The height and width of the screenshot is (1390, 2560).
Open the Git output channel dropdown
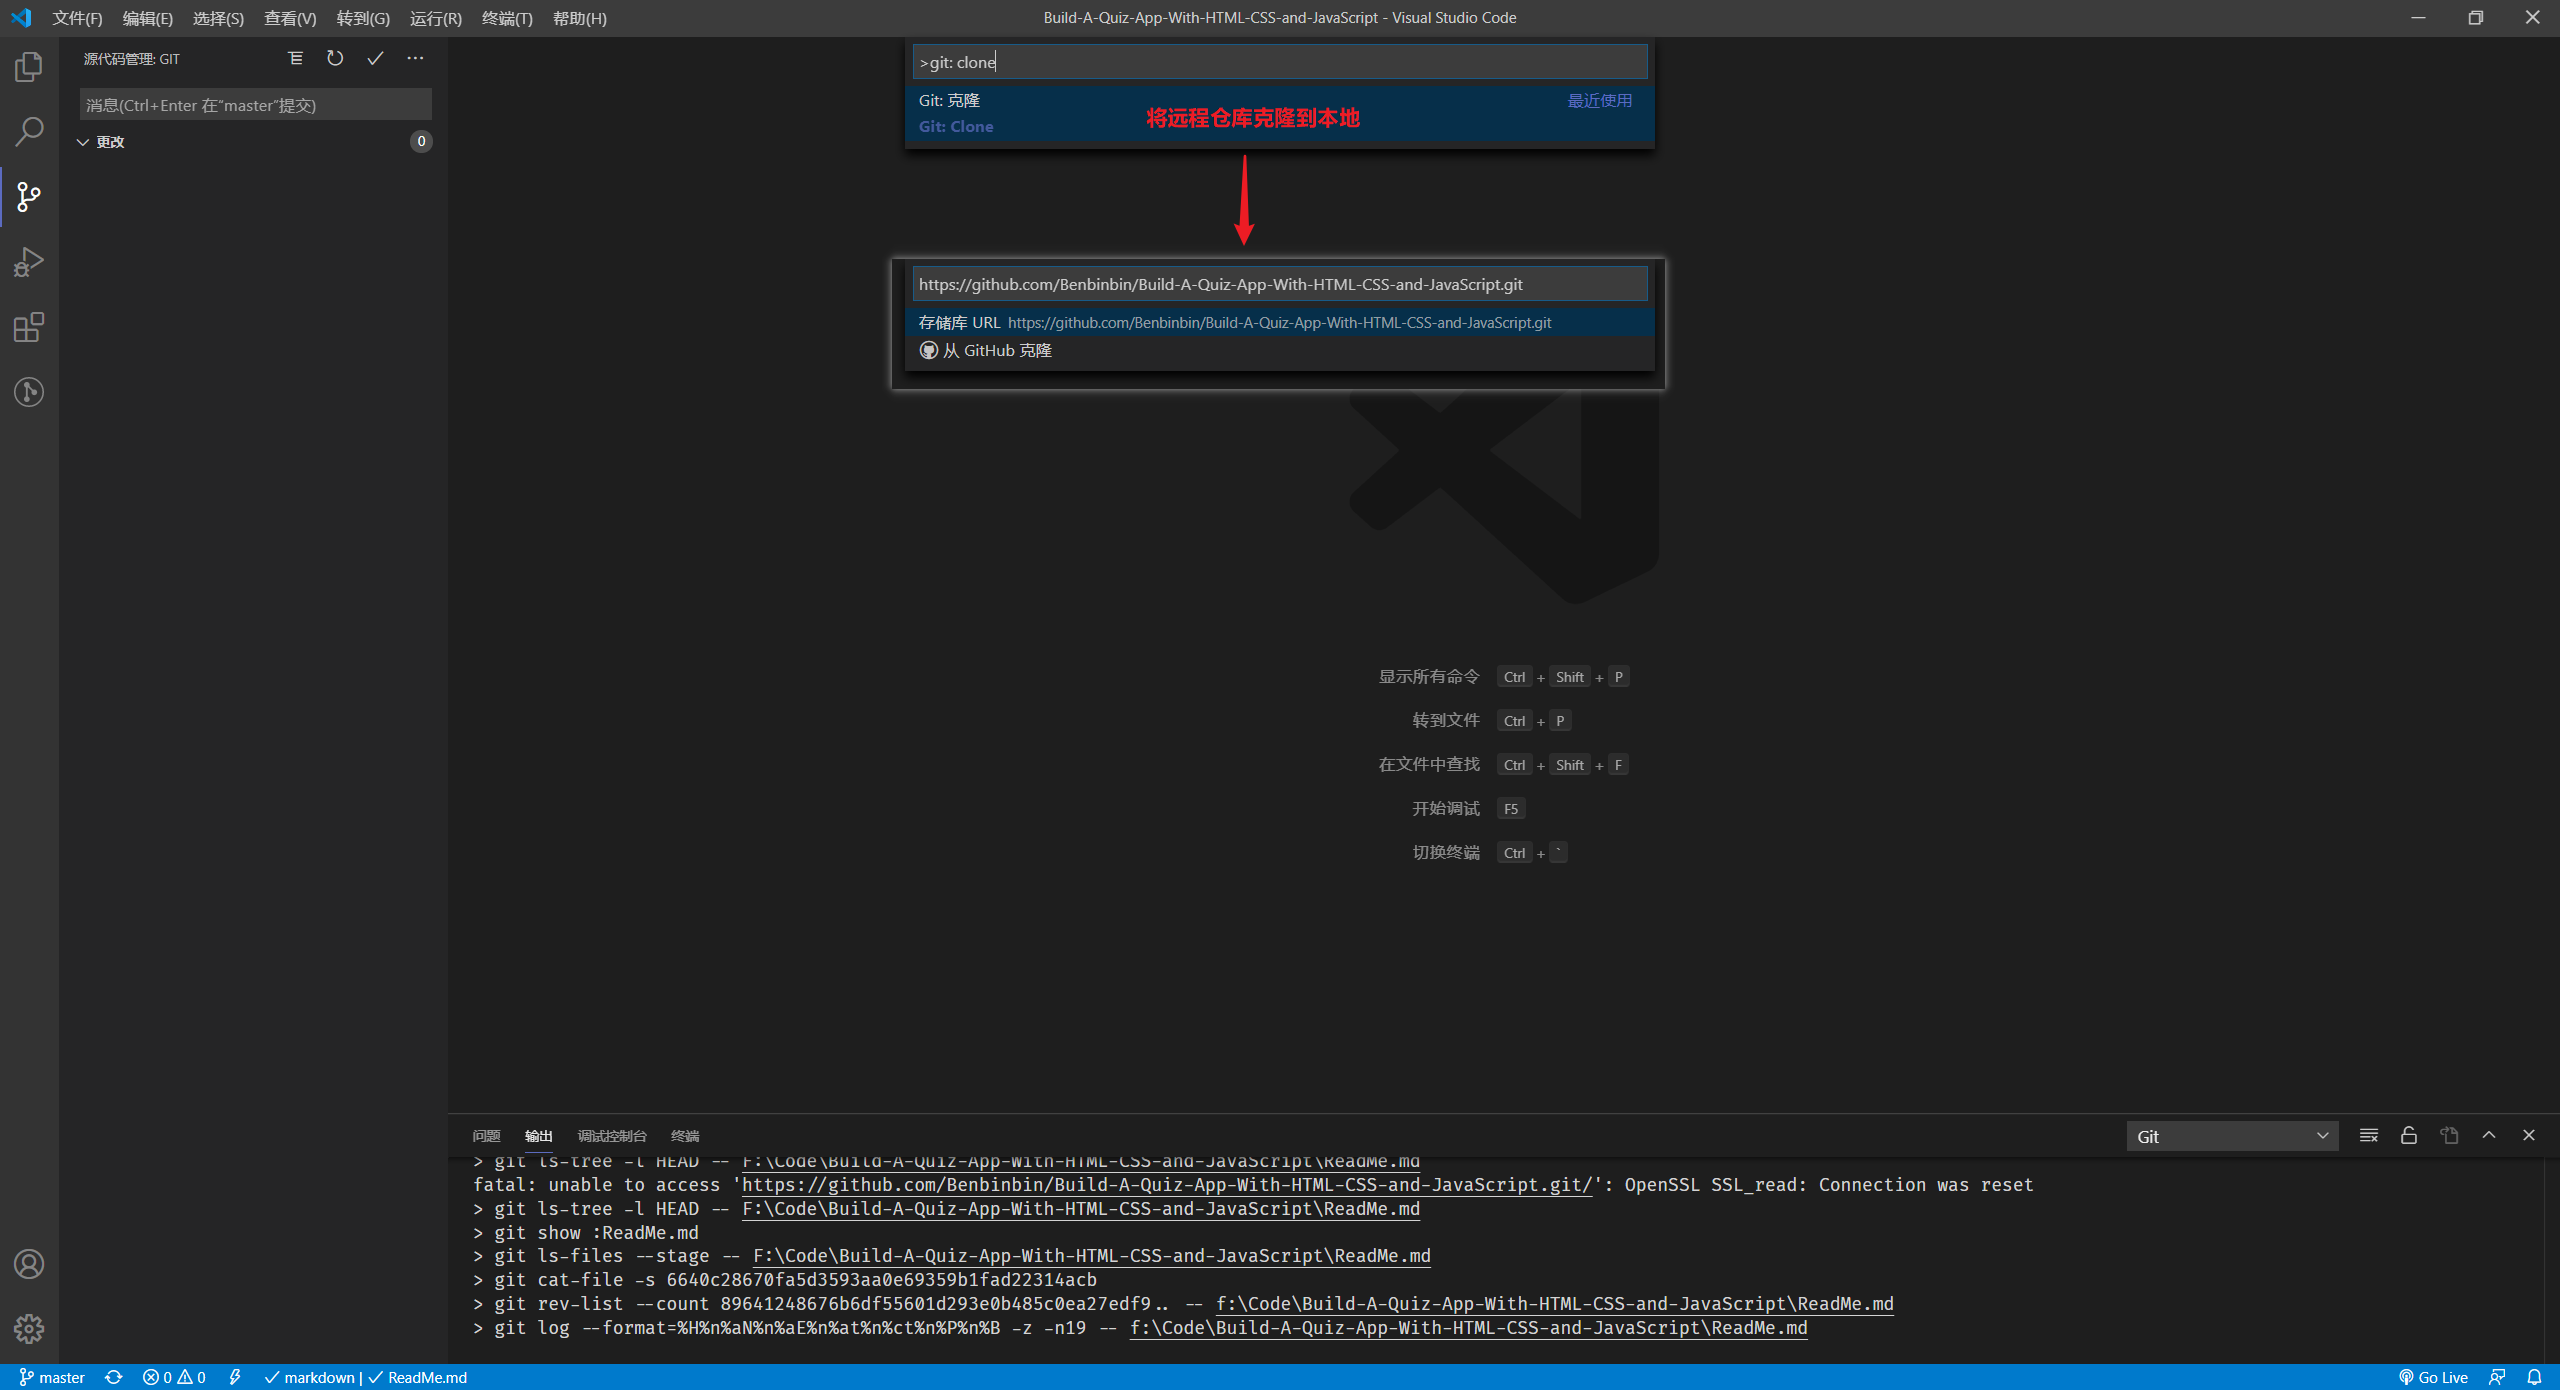[2232, 1136]
